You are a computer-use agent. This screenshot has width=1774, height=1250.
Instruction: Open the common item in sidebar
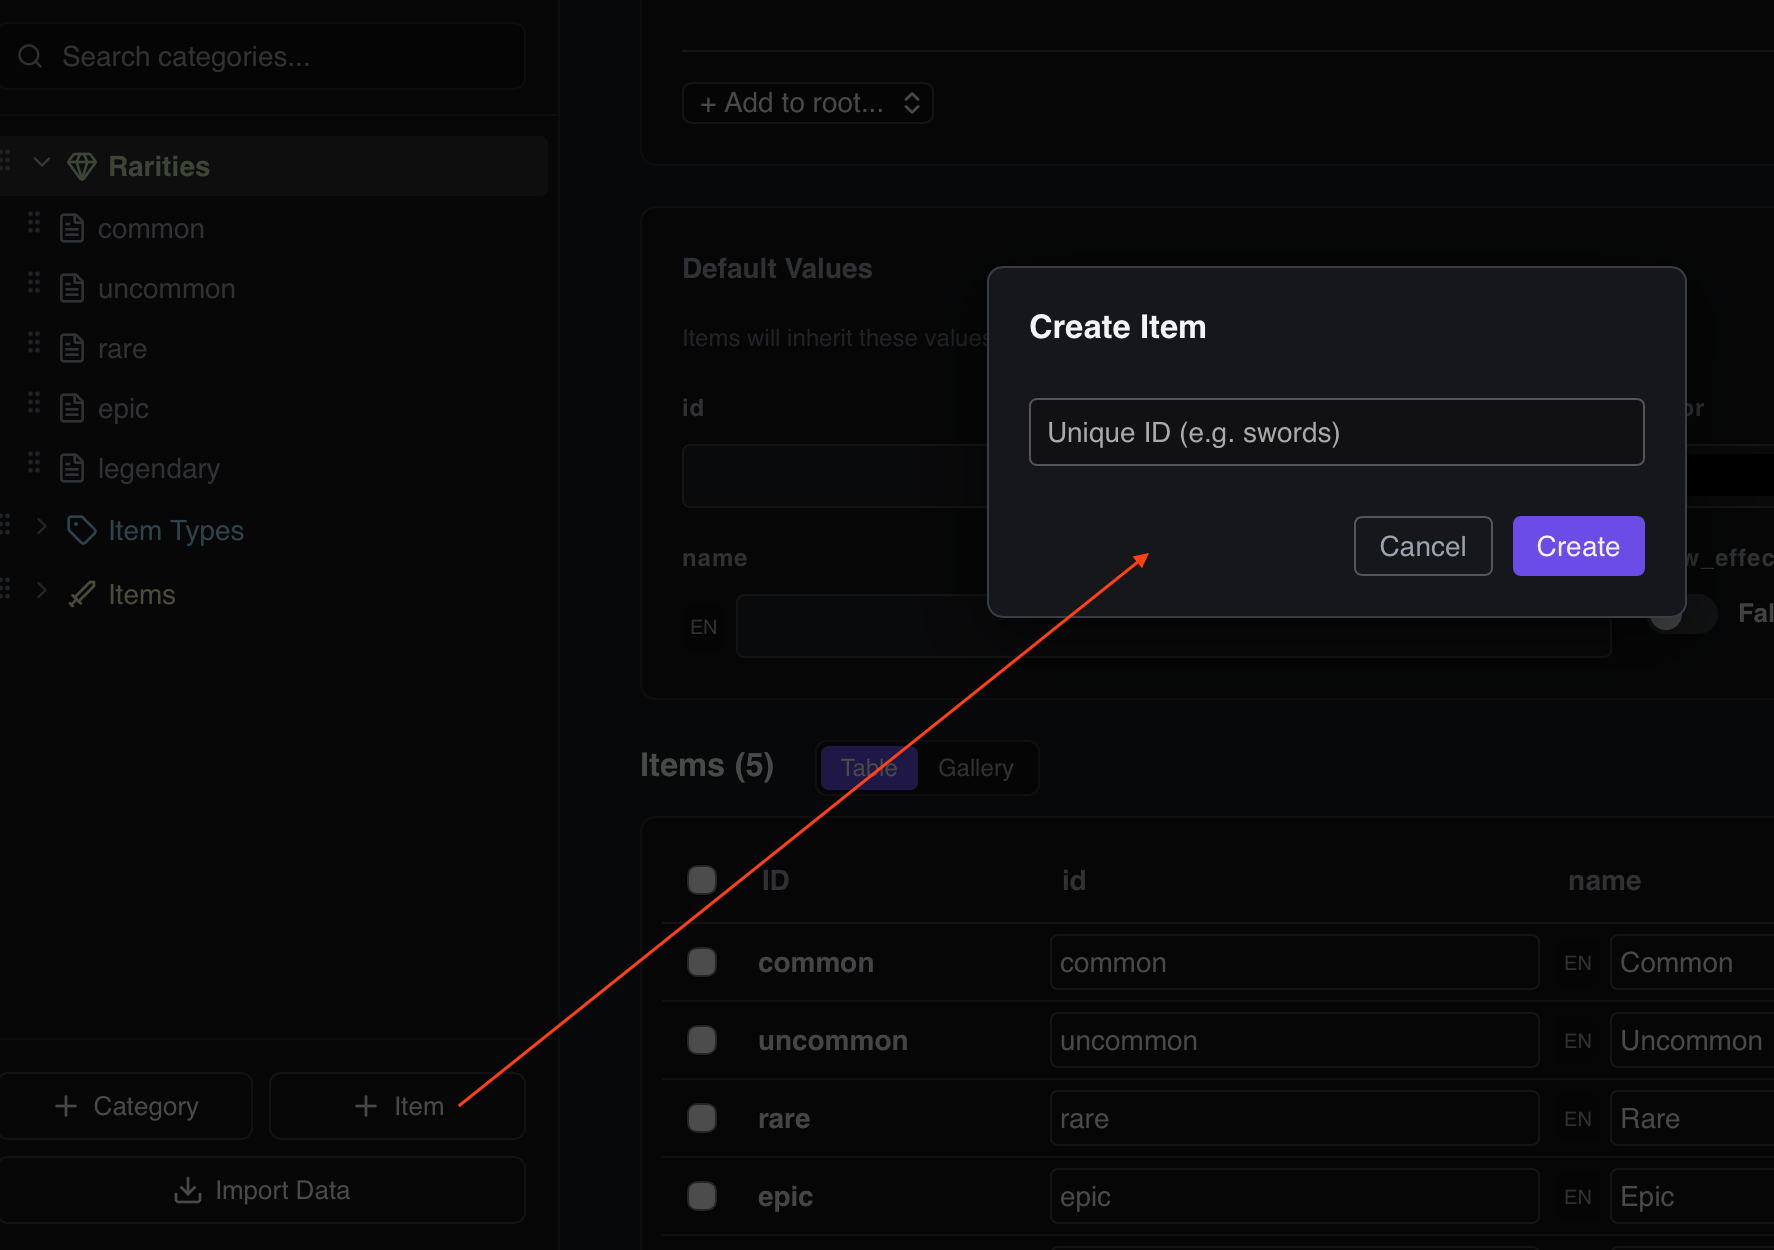click(x=151, y=229)
